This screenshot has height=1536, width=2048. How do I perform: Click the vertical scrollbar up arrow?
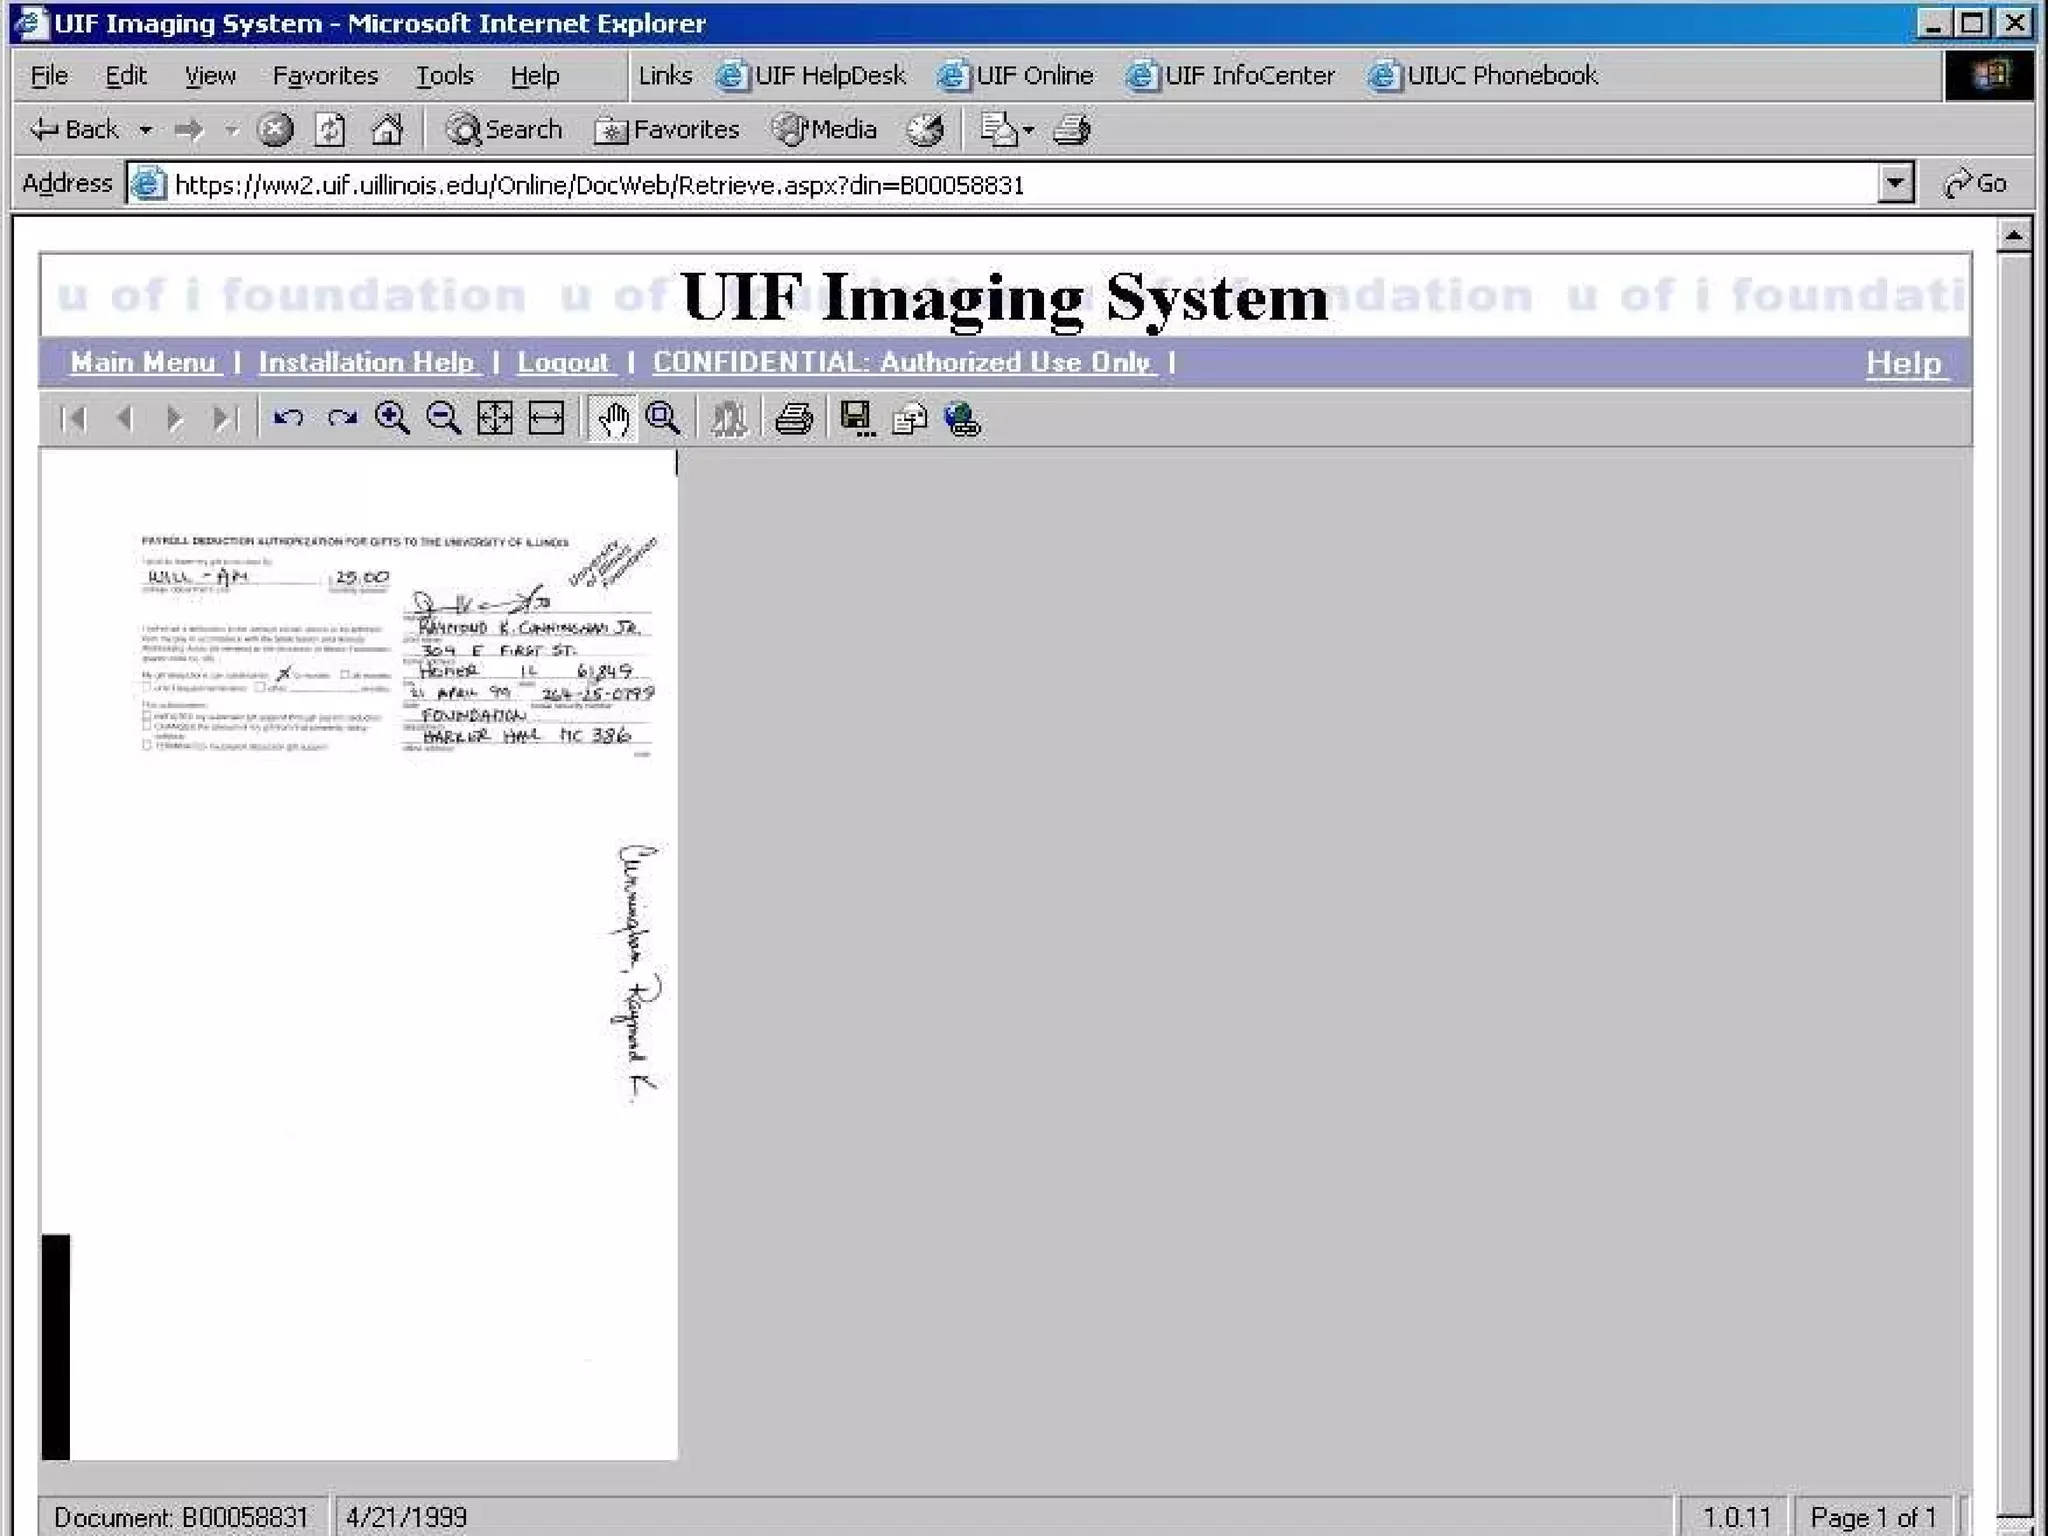pyautogui.click(x=2013, y=236)
